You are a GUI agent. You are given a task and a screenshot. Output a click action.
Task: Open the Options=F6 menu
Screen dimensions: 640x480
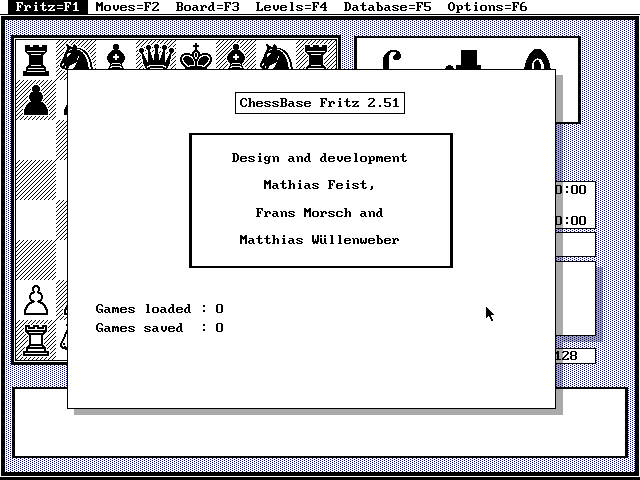pos(487,7)
